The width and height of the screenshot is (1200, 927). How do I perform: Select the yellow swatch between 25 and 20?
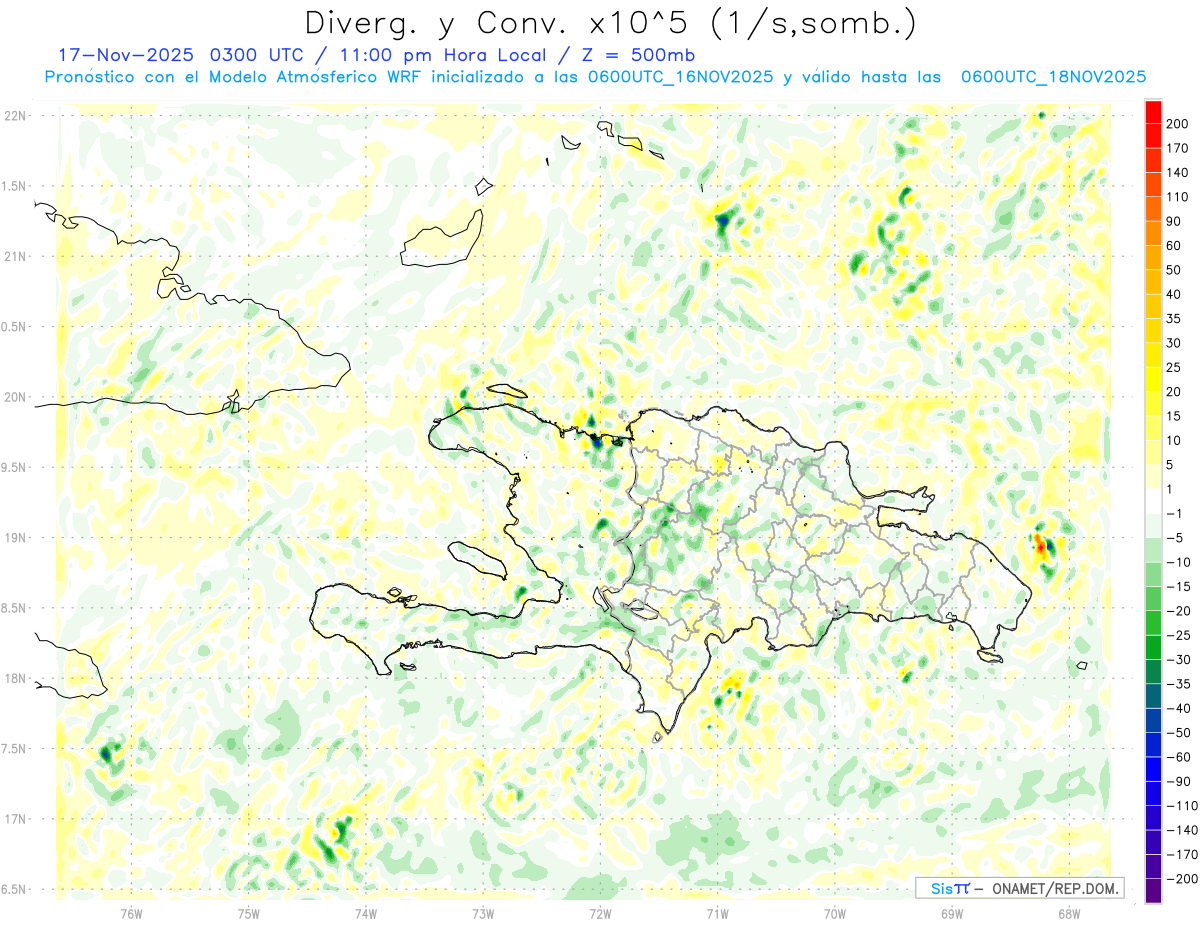click(x=1153, y=380)
